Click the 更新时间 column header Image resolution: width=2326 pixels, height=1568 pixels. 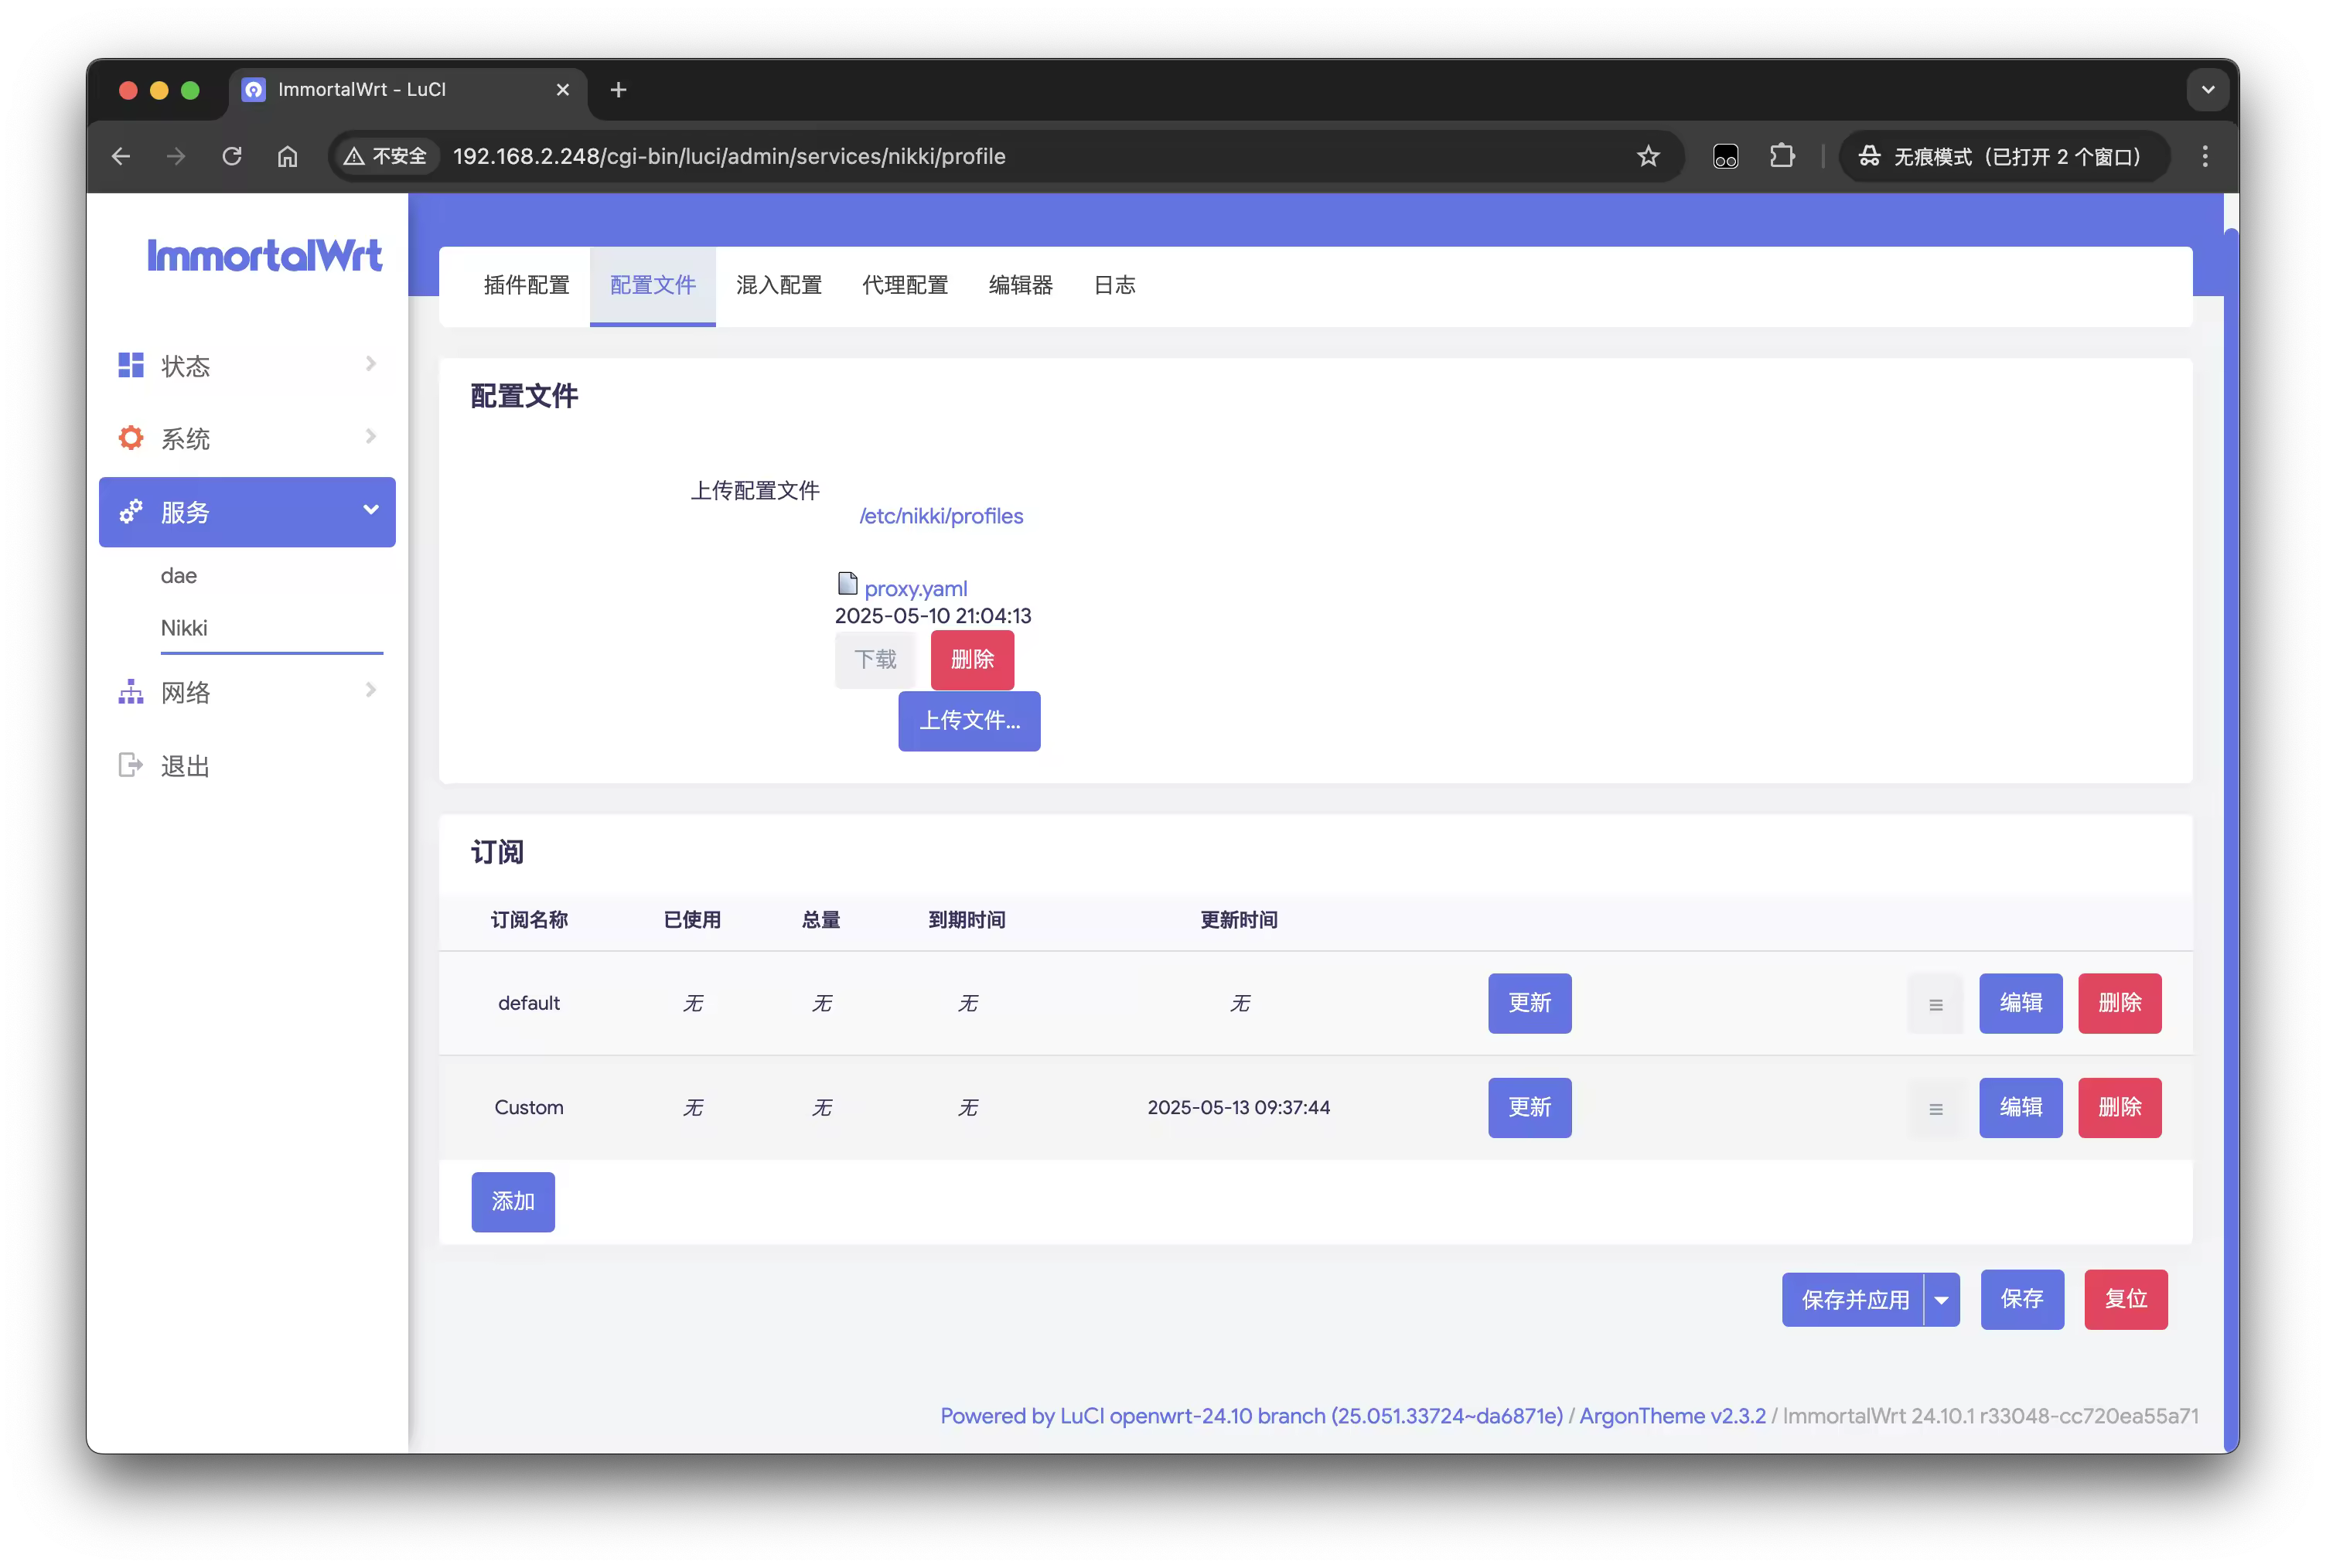click(1239, 919)
